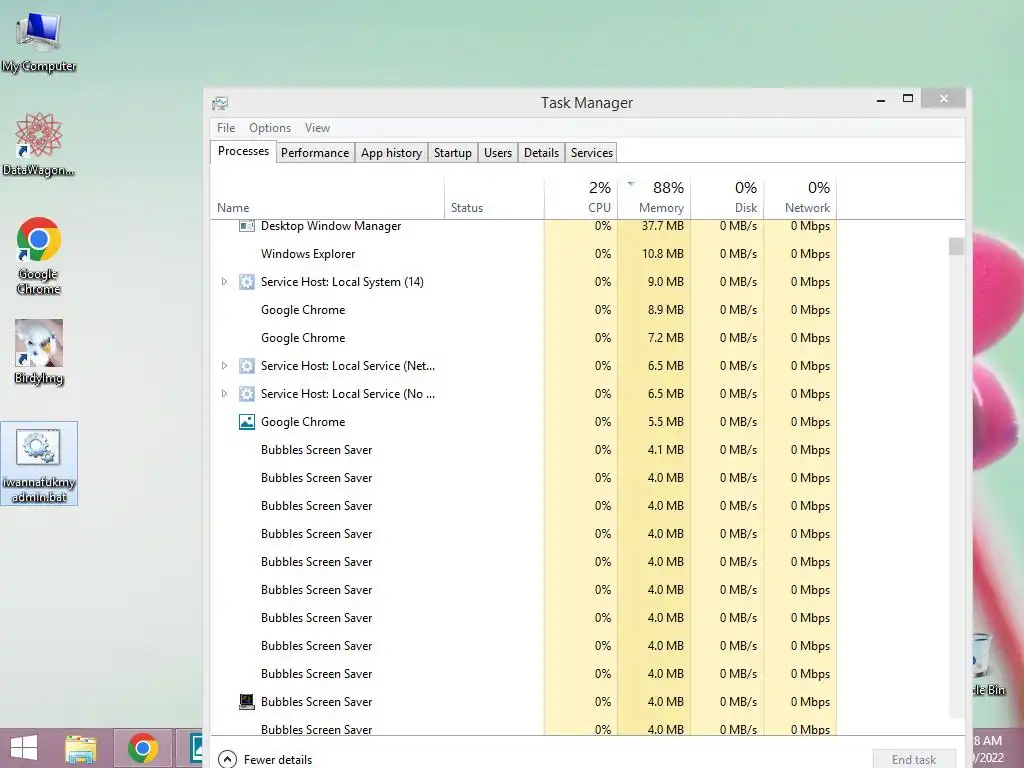Click the End task button

coord(914,760)
